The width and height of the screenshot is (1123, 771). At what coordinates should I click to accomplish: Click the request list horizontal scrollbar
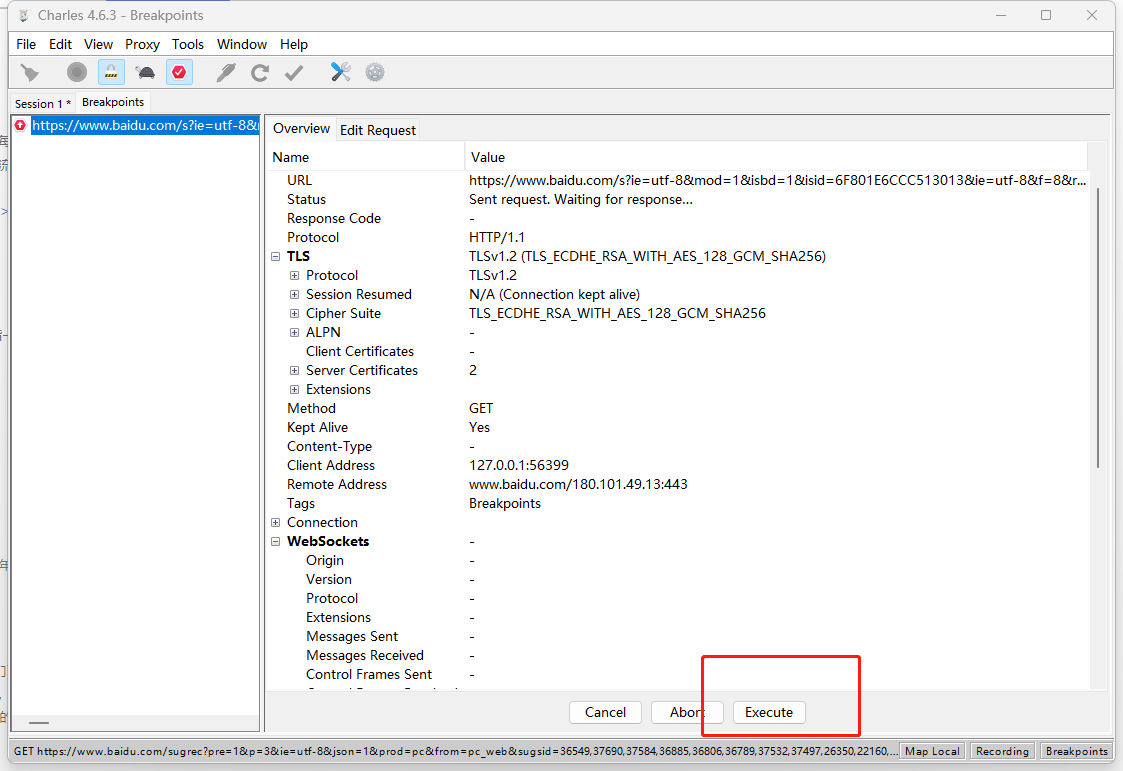[39, 723]
